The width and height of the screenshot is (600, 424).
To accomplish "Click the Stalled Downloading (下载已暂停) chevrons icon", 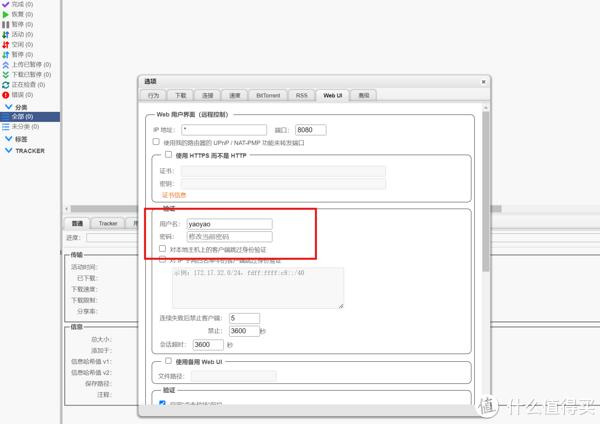I will [5, 75].
